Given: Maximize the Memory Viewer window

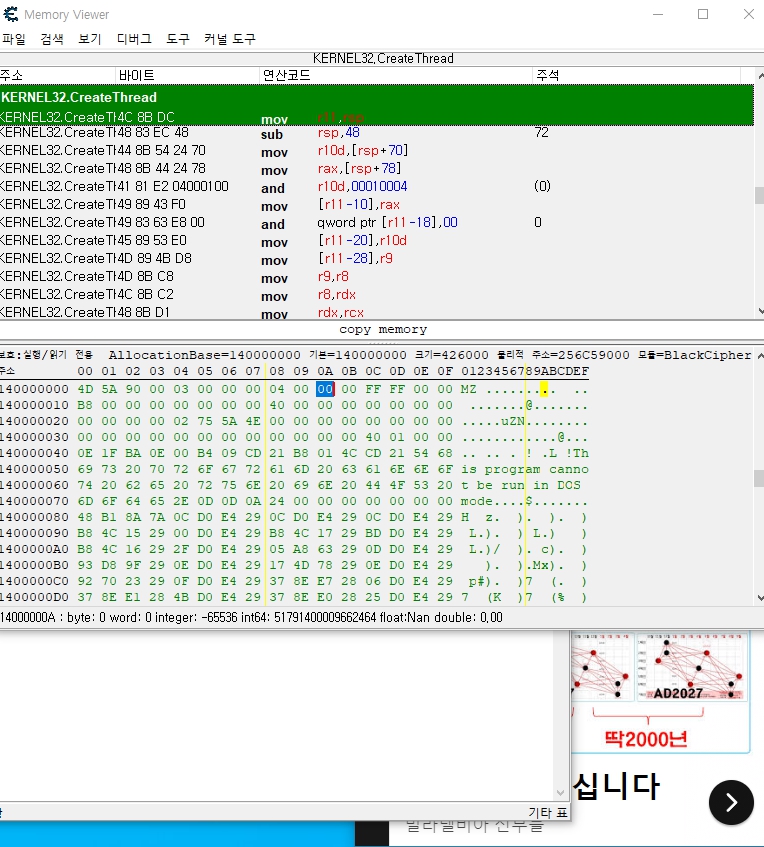Looking at the screenshot, I should pyautogui.click(x=703, y=15).
